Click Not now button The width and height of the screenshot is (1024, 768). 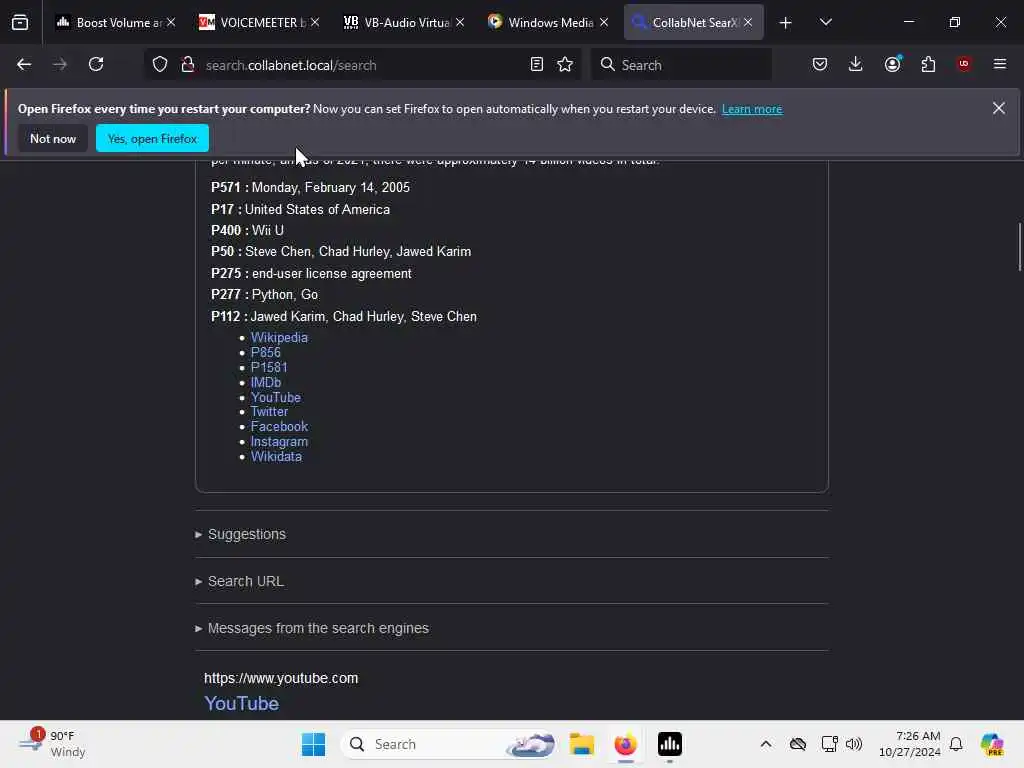(53, 138)
